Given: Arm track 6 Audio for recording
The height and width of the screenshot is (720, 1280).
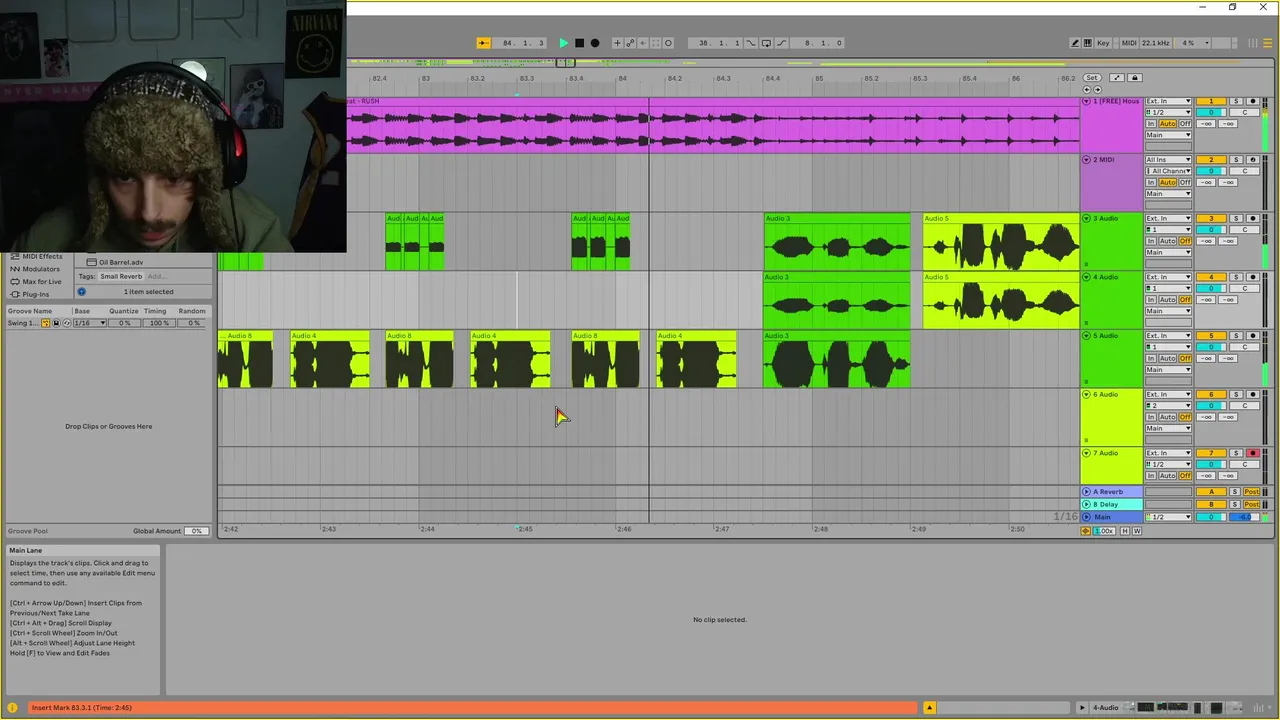Looking at the screenshot, I should coord(1252,395).
